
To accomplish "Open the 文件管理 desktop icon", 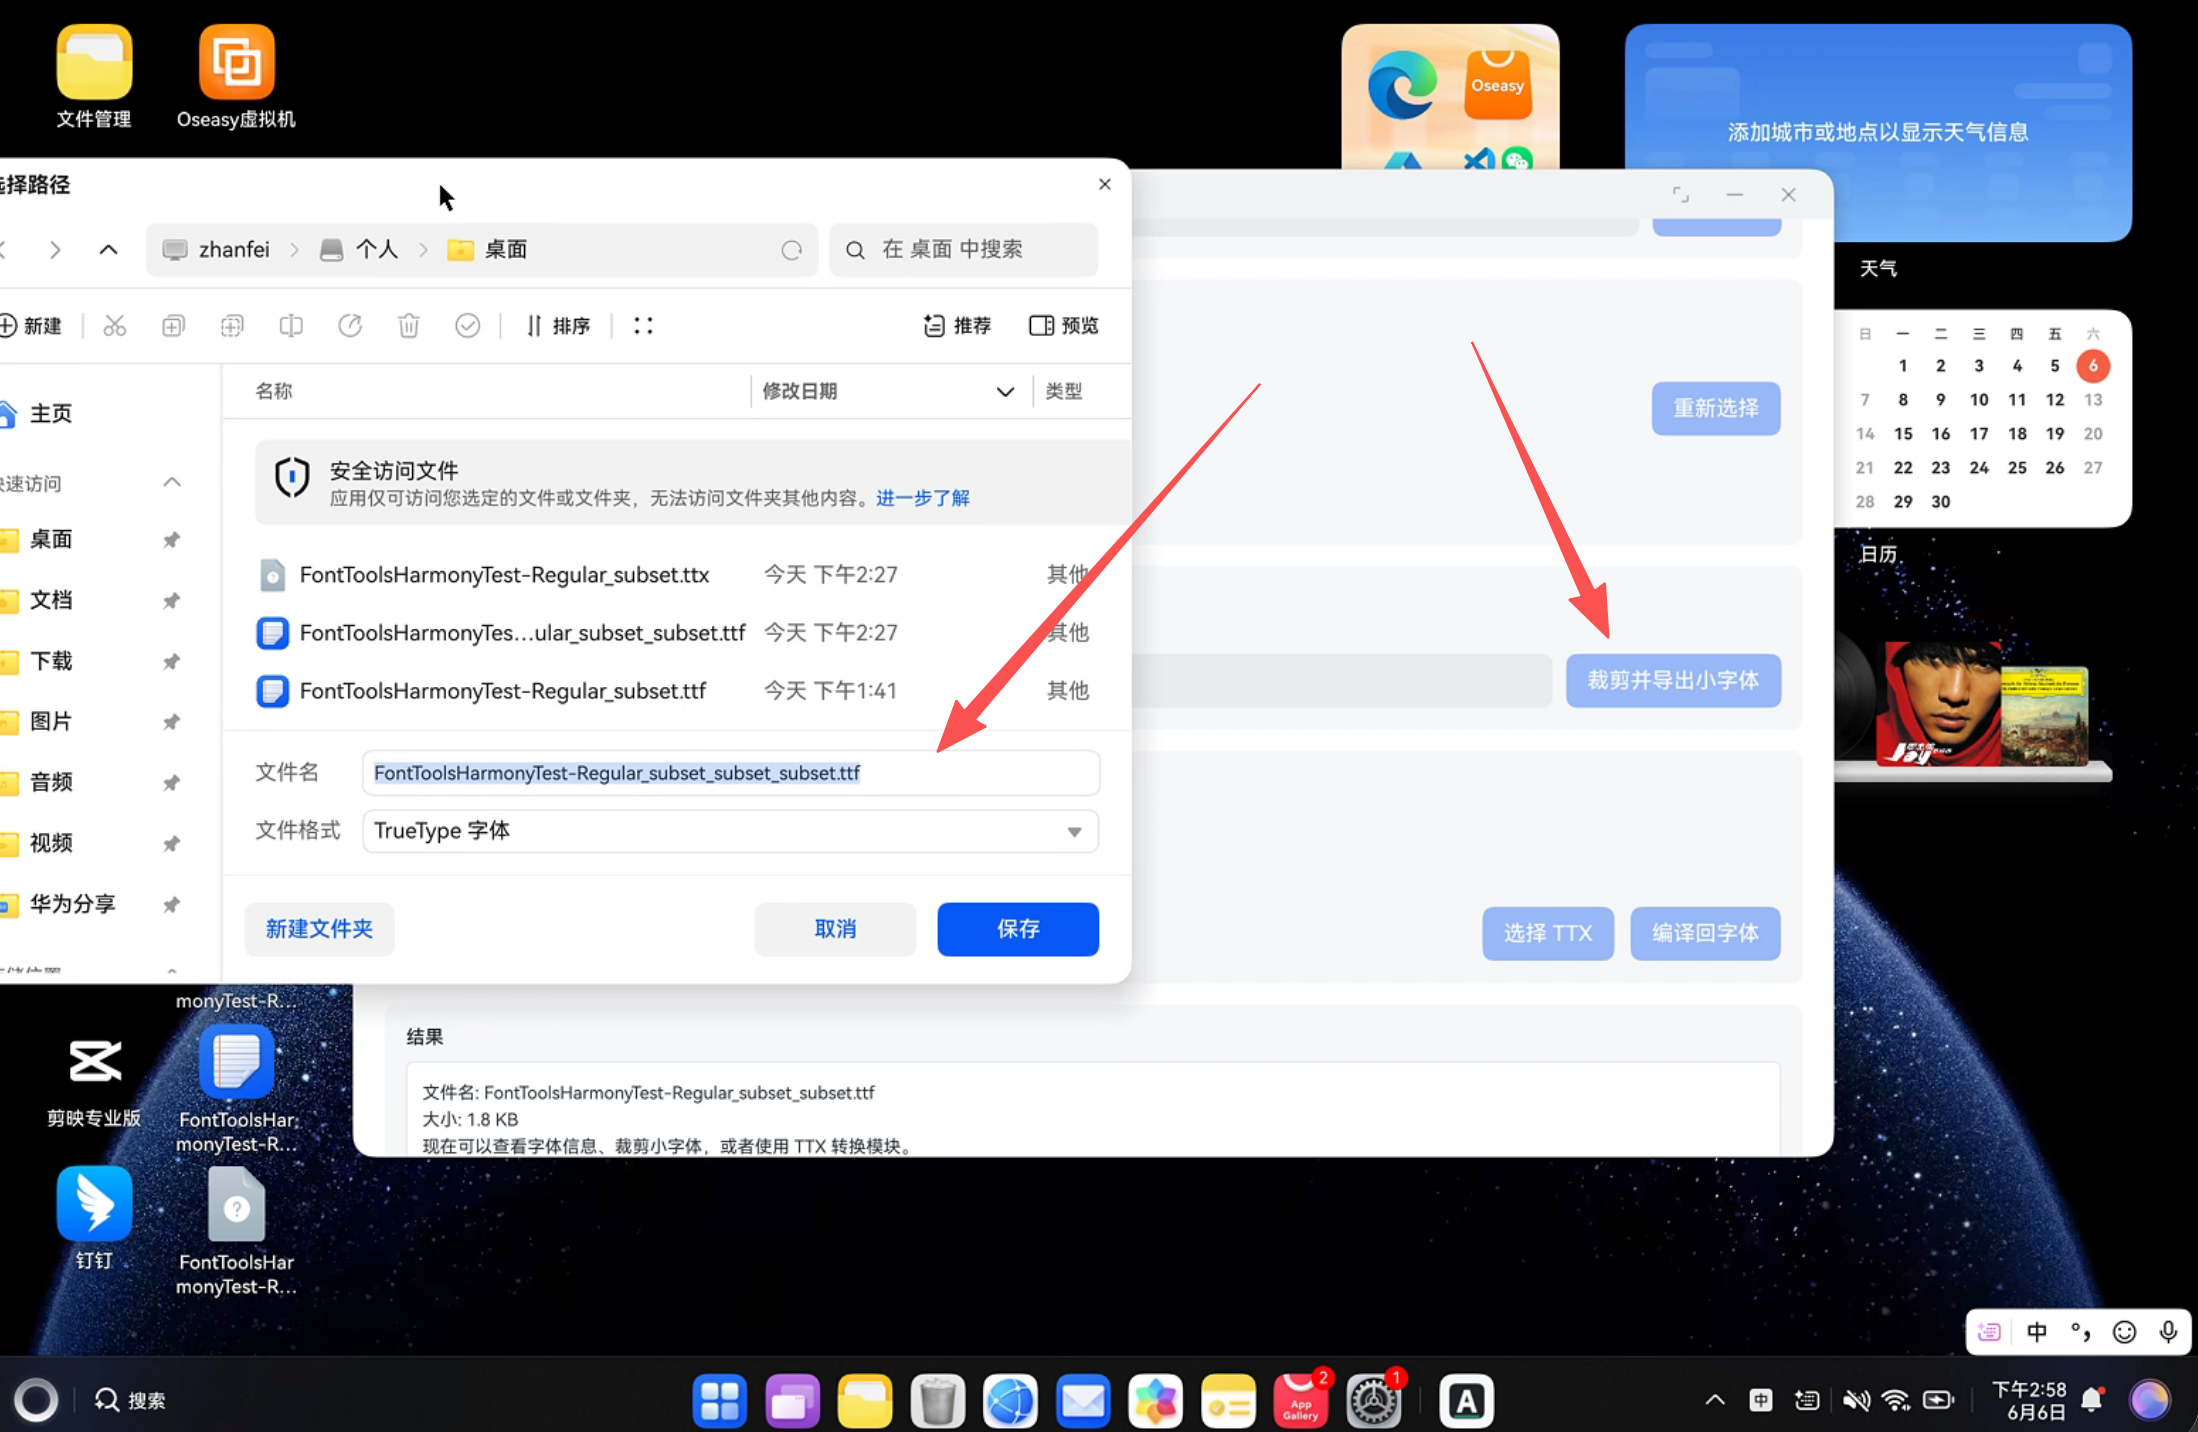I will (94, 77).
